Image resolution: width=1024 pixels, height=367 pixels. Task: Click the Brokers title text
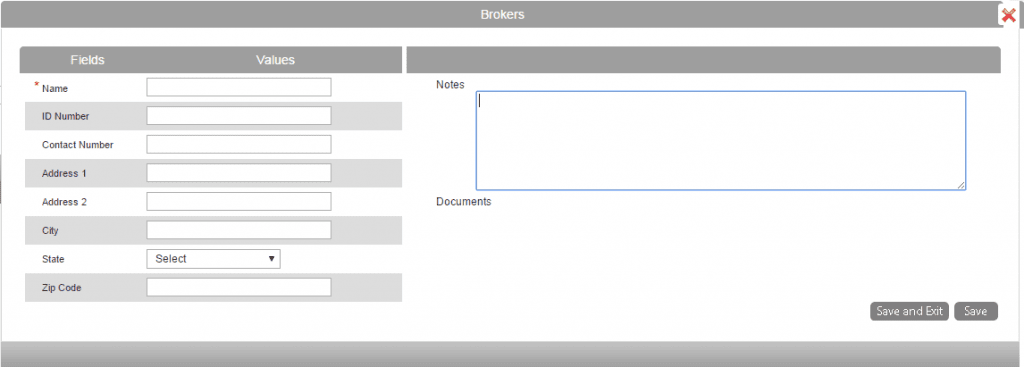(502, 14)
